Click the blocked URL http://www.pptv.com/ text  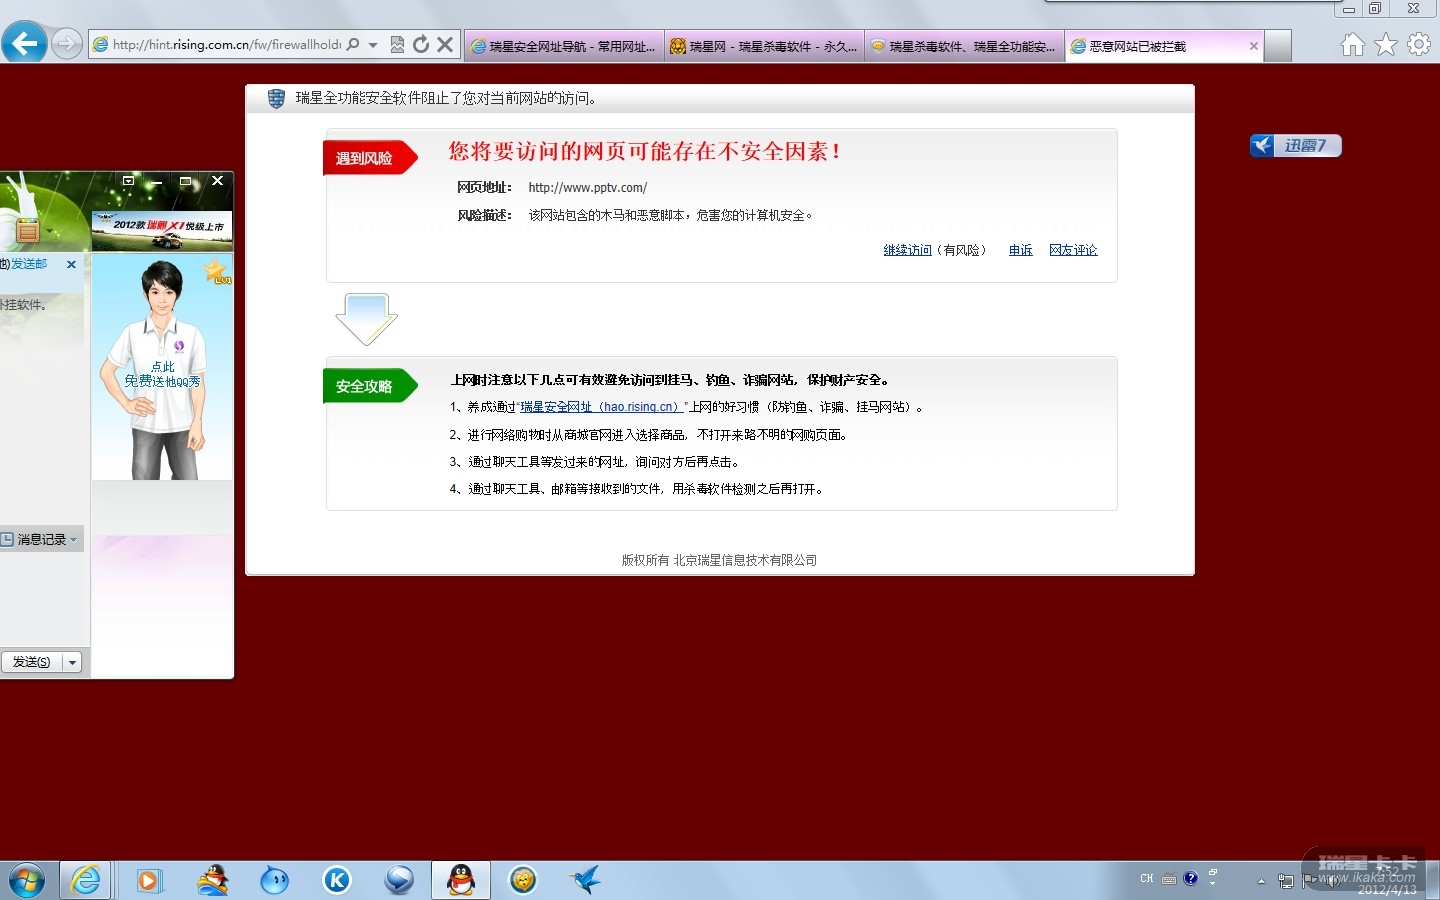(588, 187)
